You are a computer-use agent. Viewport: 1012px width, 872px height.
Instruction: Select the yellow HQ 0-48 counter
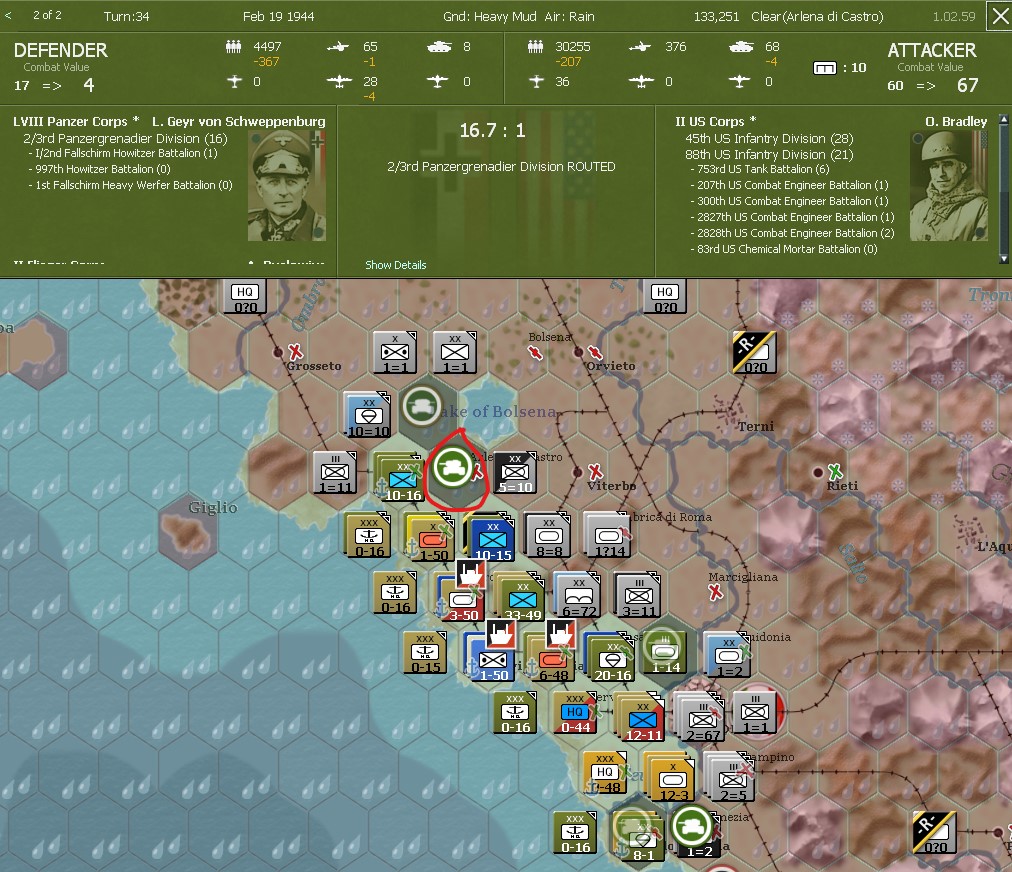pyautogui.click(x=604, y=773)
